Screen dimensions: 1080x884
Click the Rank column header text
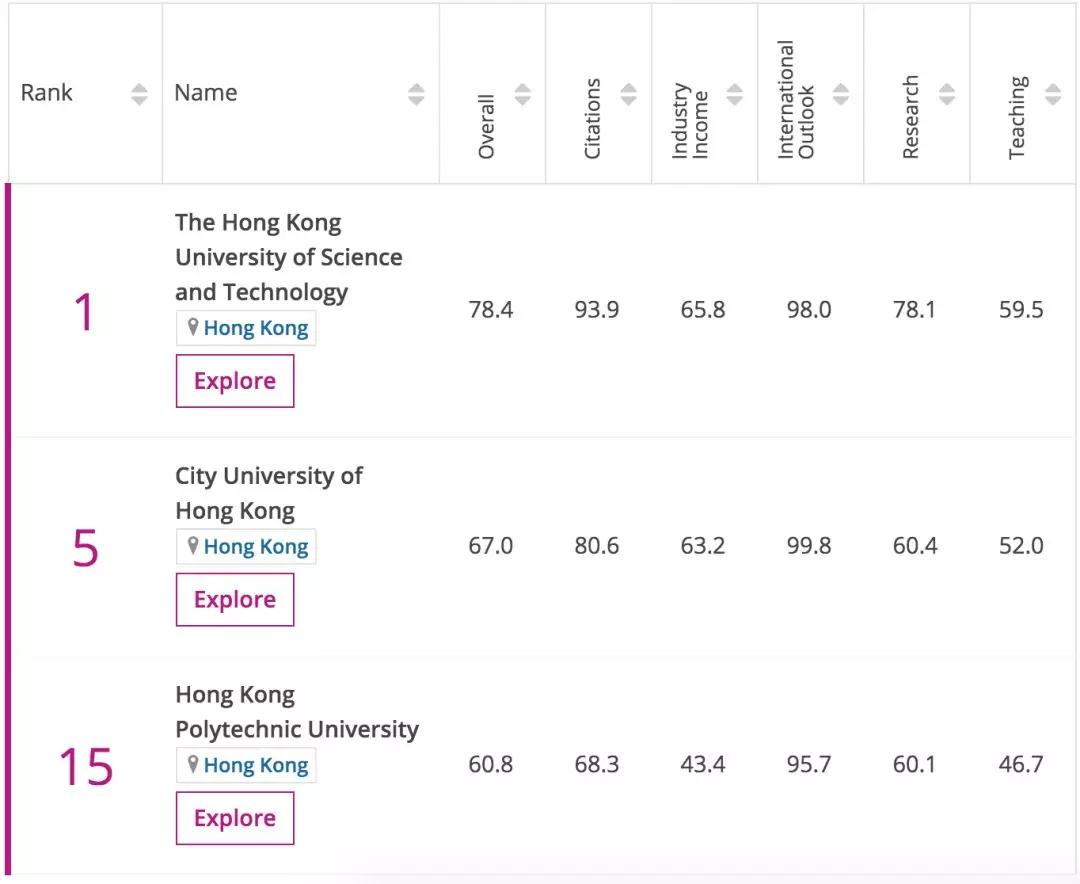47,93
